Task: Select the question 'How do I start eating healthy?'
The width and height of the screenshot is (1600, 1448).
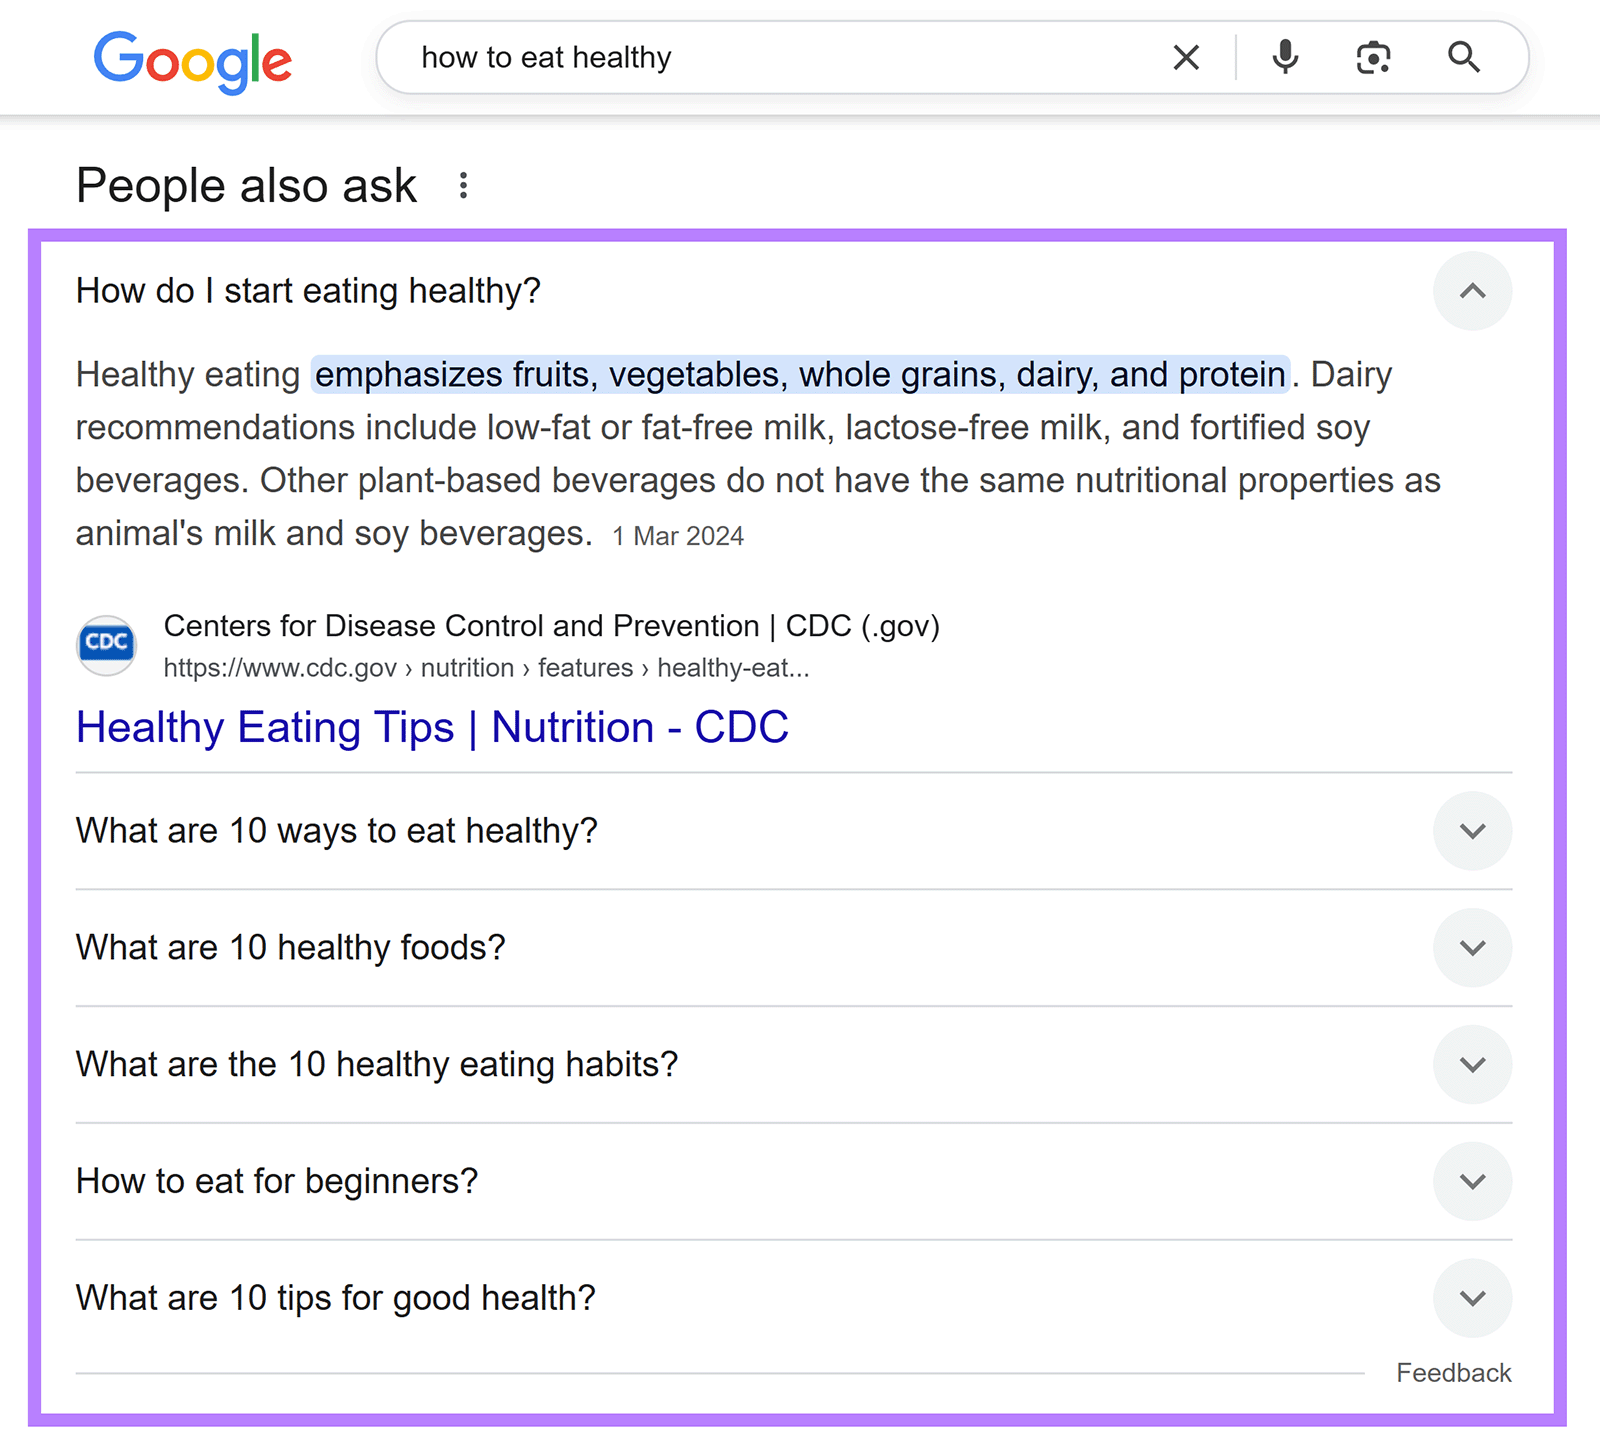Action: click(308, 291)
